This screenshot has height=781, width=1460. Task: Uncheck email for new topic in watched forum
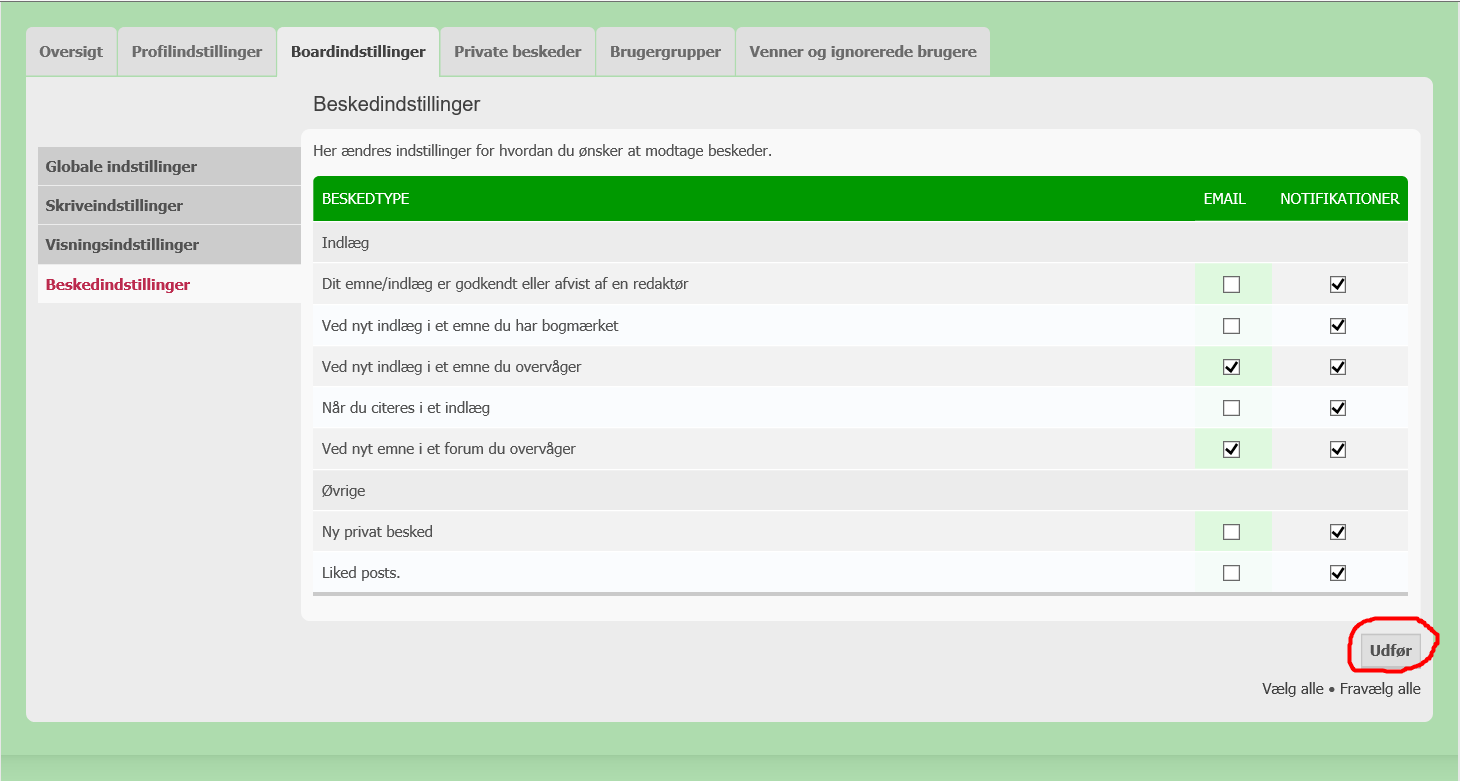pyautogui.click(x=1231, y=449)
